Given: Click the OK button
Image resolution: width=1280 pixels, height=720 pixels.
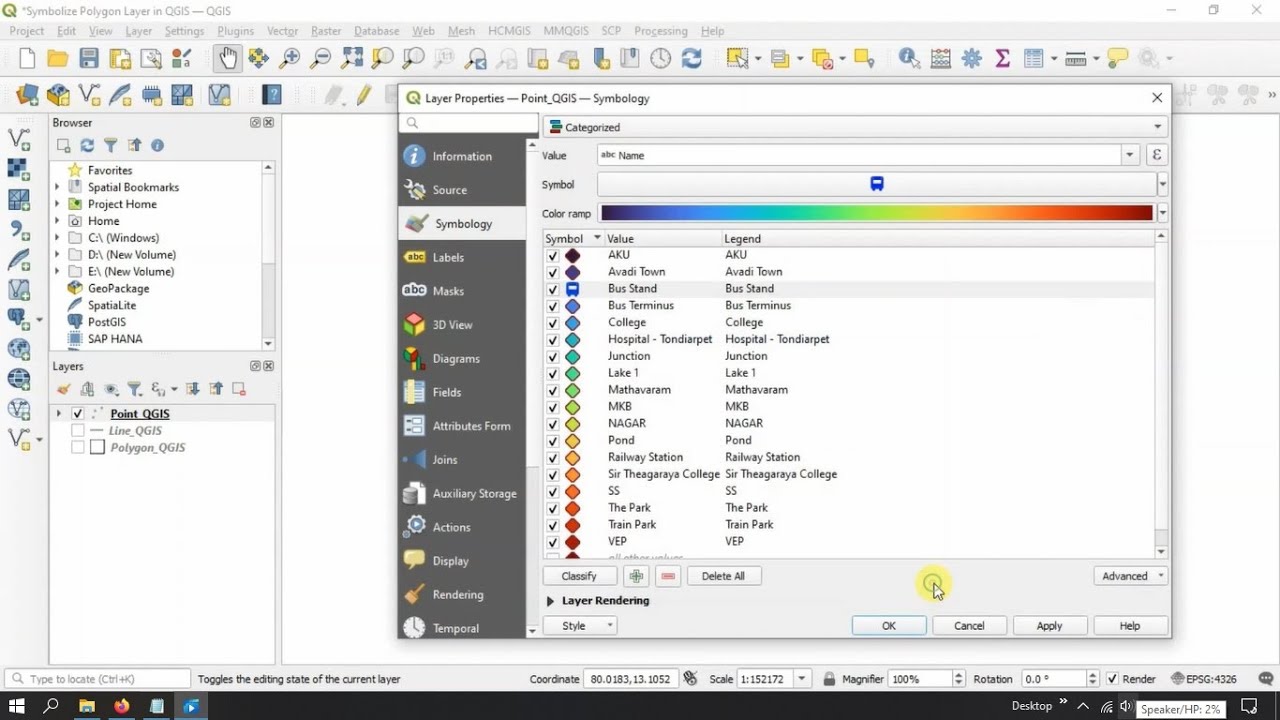Looking at the screenshot, I should (889, 626).
